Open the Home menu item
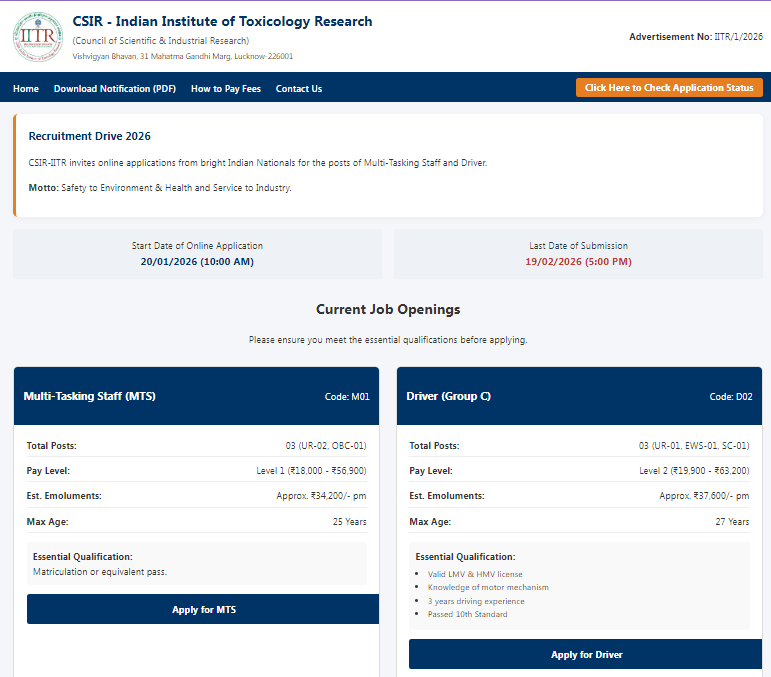The width and height of the screenshot is (771, 677). click(x=26, y=88)
